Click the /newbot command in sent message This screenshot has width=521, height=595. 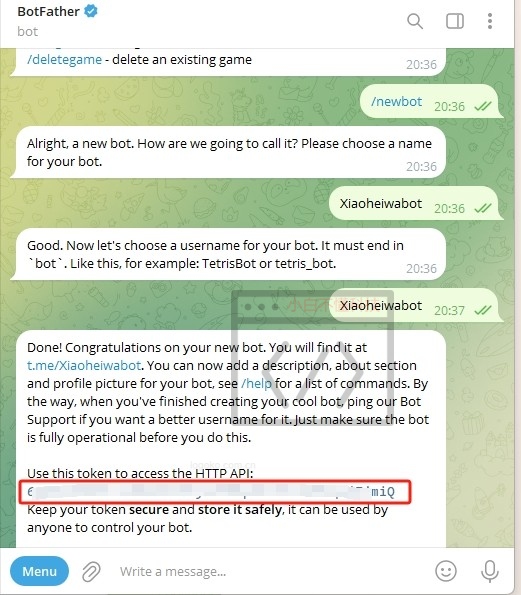point(397,101)
